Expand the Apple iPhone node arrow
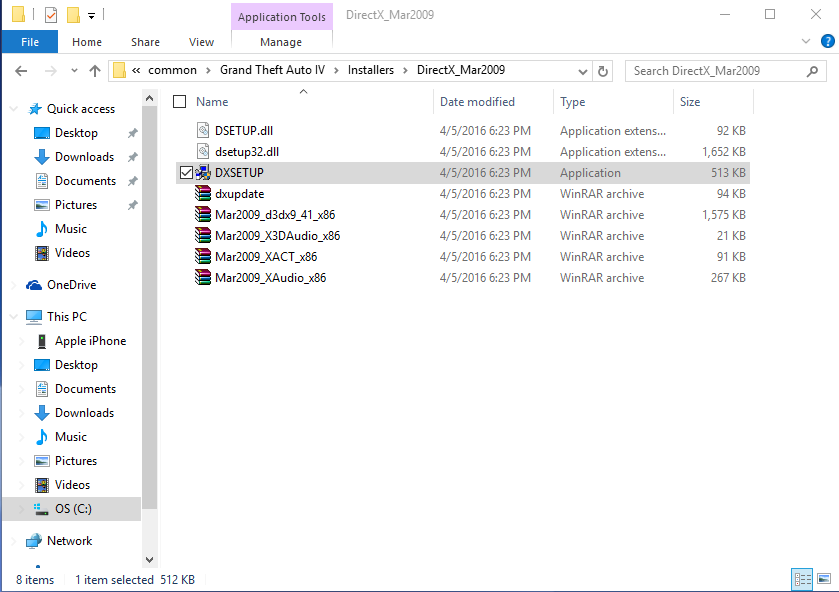The image size is (839, 592). pyautogui.click(x=22, y=341)
